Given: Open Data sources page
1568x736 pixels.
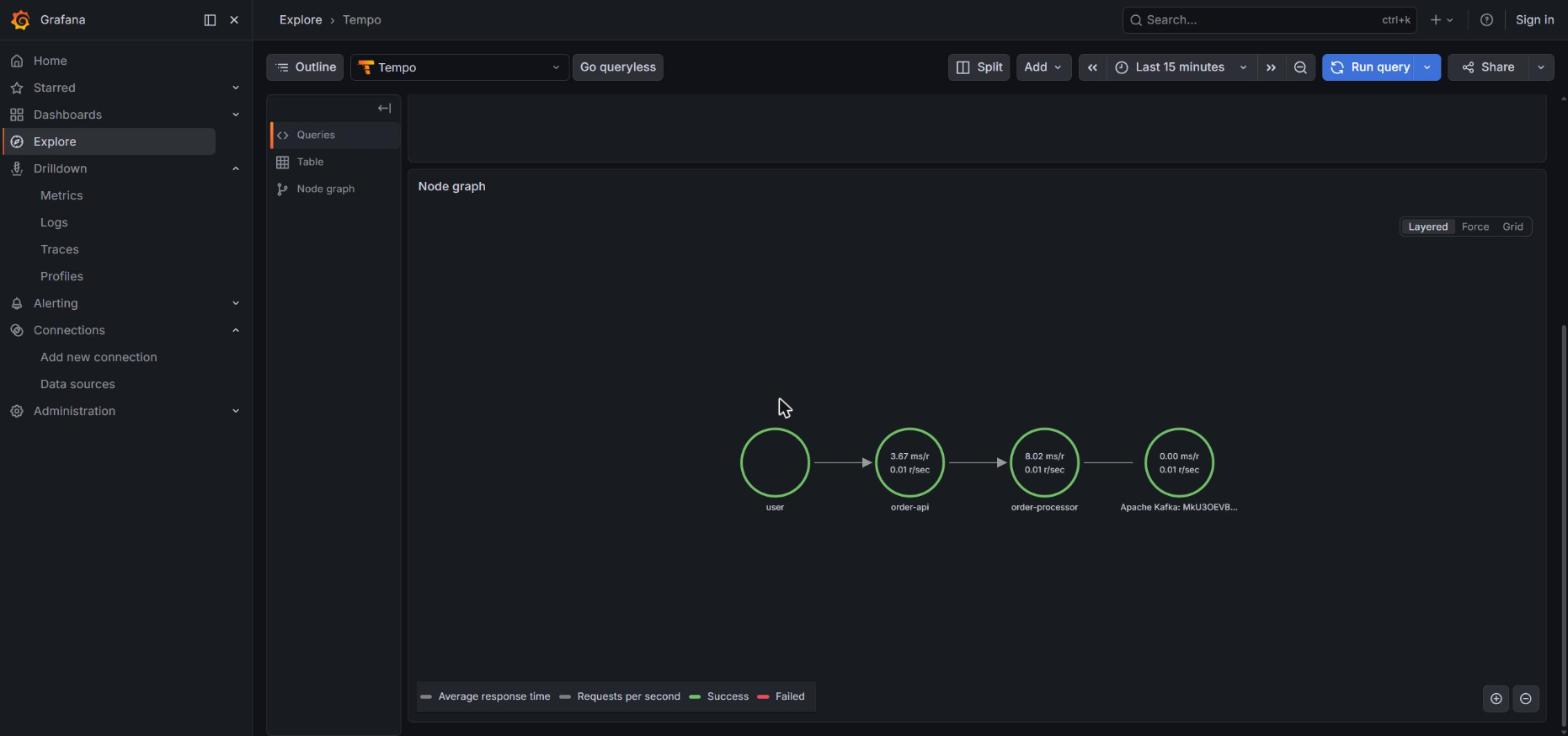Looking at the screenshot, I should coord(77,385).
